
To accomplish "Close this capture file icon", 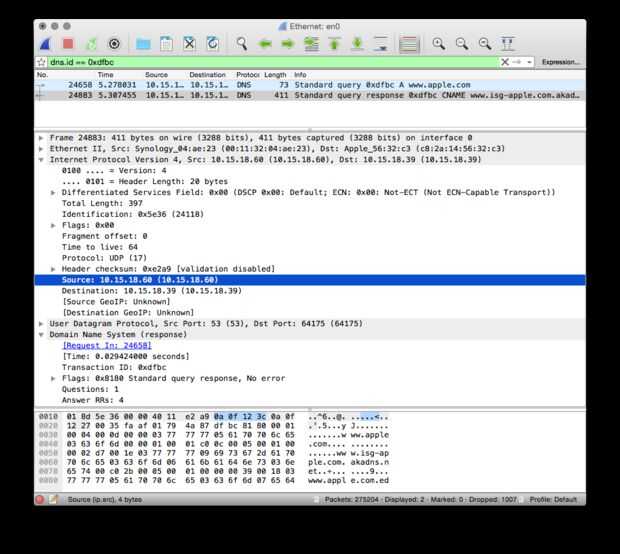I will (x=189, y=43).
